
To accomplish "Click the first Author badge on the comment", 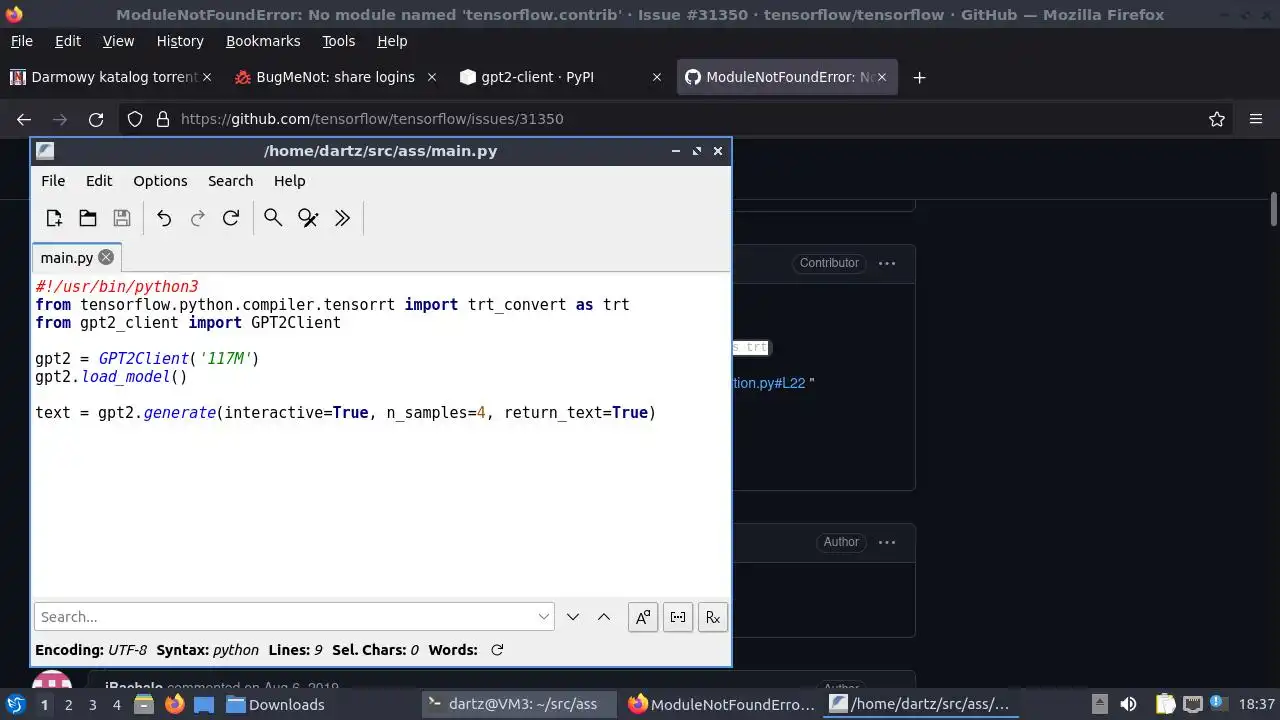I will [841, 542].
